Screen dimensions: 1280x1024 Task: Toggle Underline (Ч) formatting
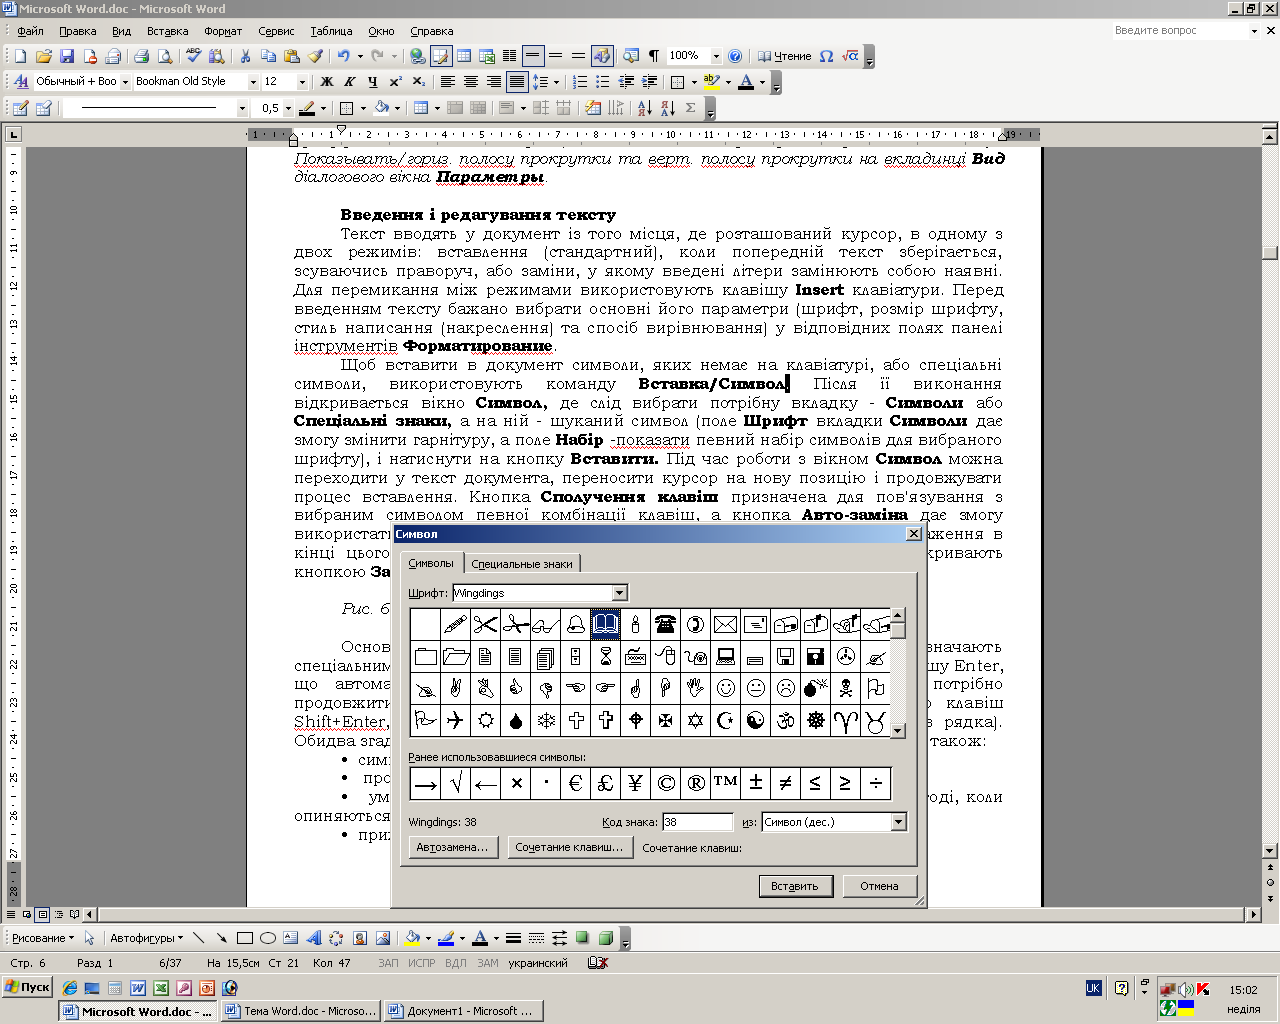[372, 82]
